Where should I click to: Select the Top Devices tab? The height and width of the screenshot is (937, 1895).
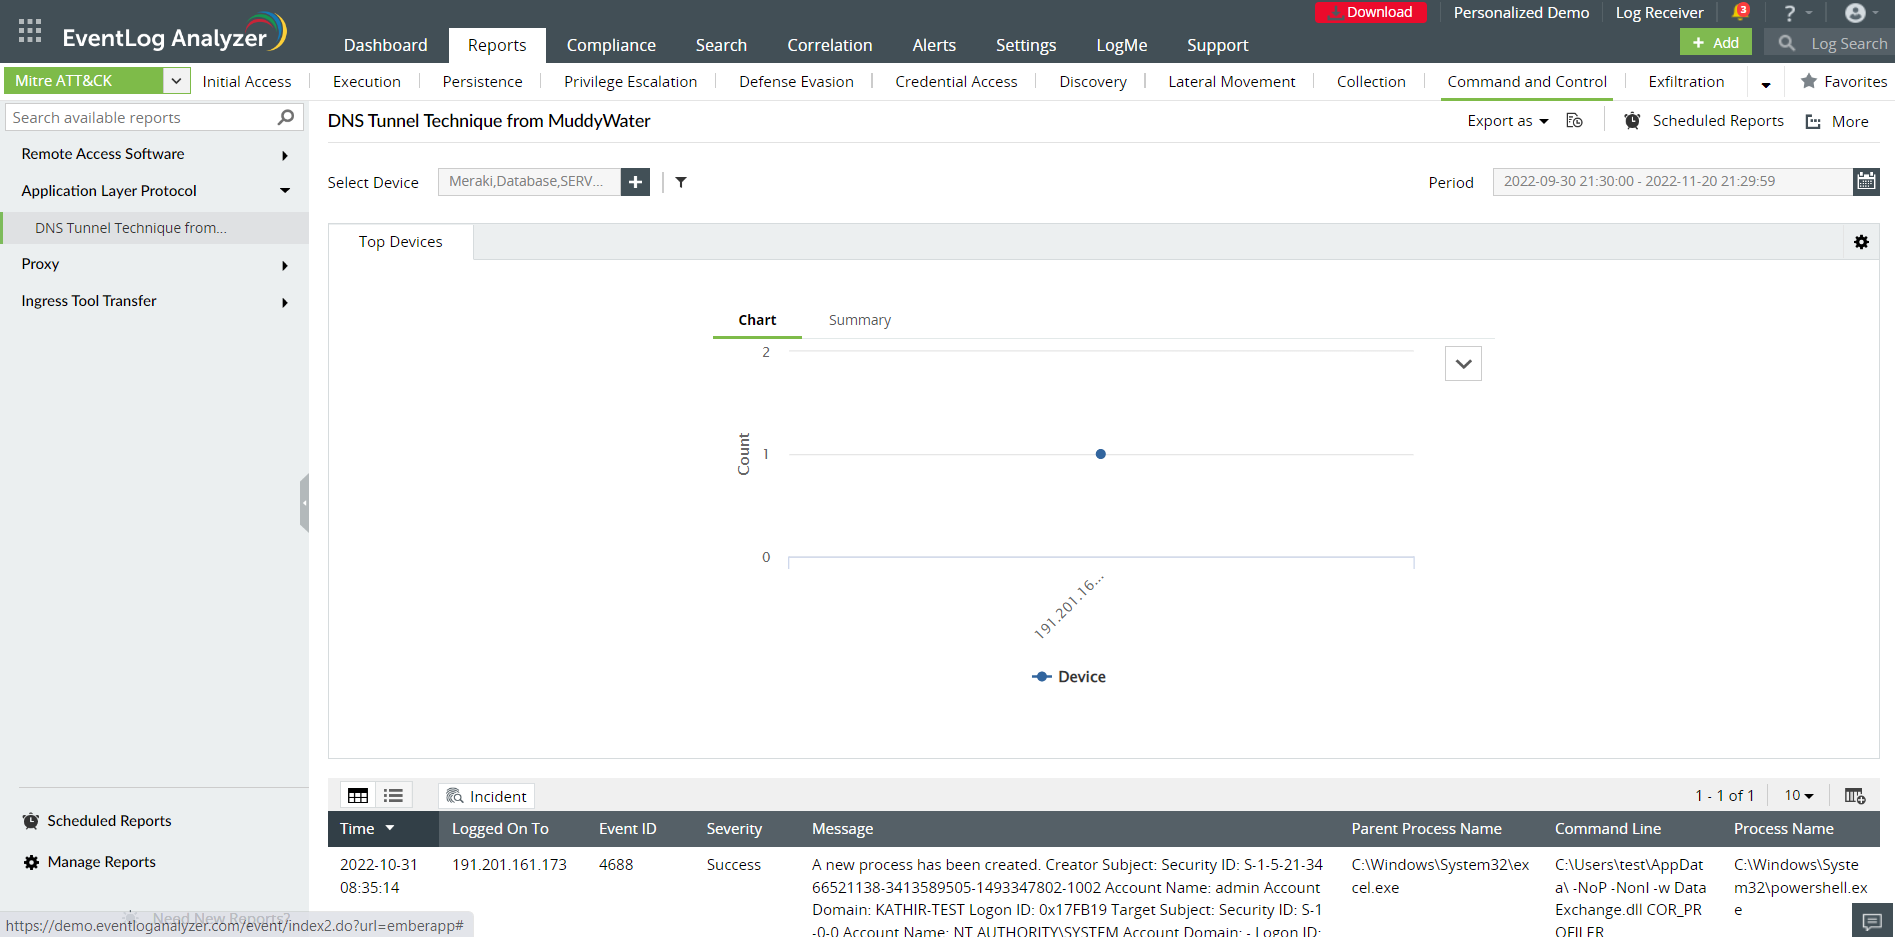[400, 242]
